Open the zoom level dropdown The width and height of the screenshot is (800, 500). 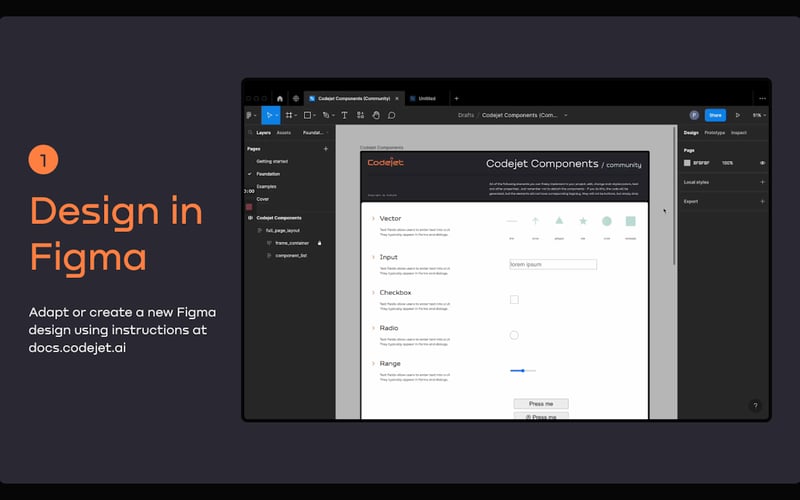click(759, 115)
